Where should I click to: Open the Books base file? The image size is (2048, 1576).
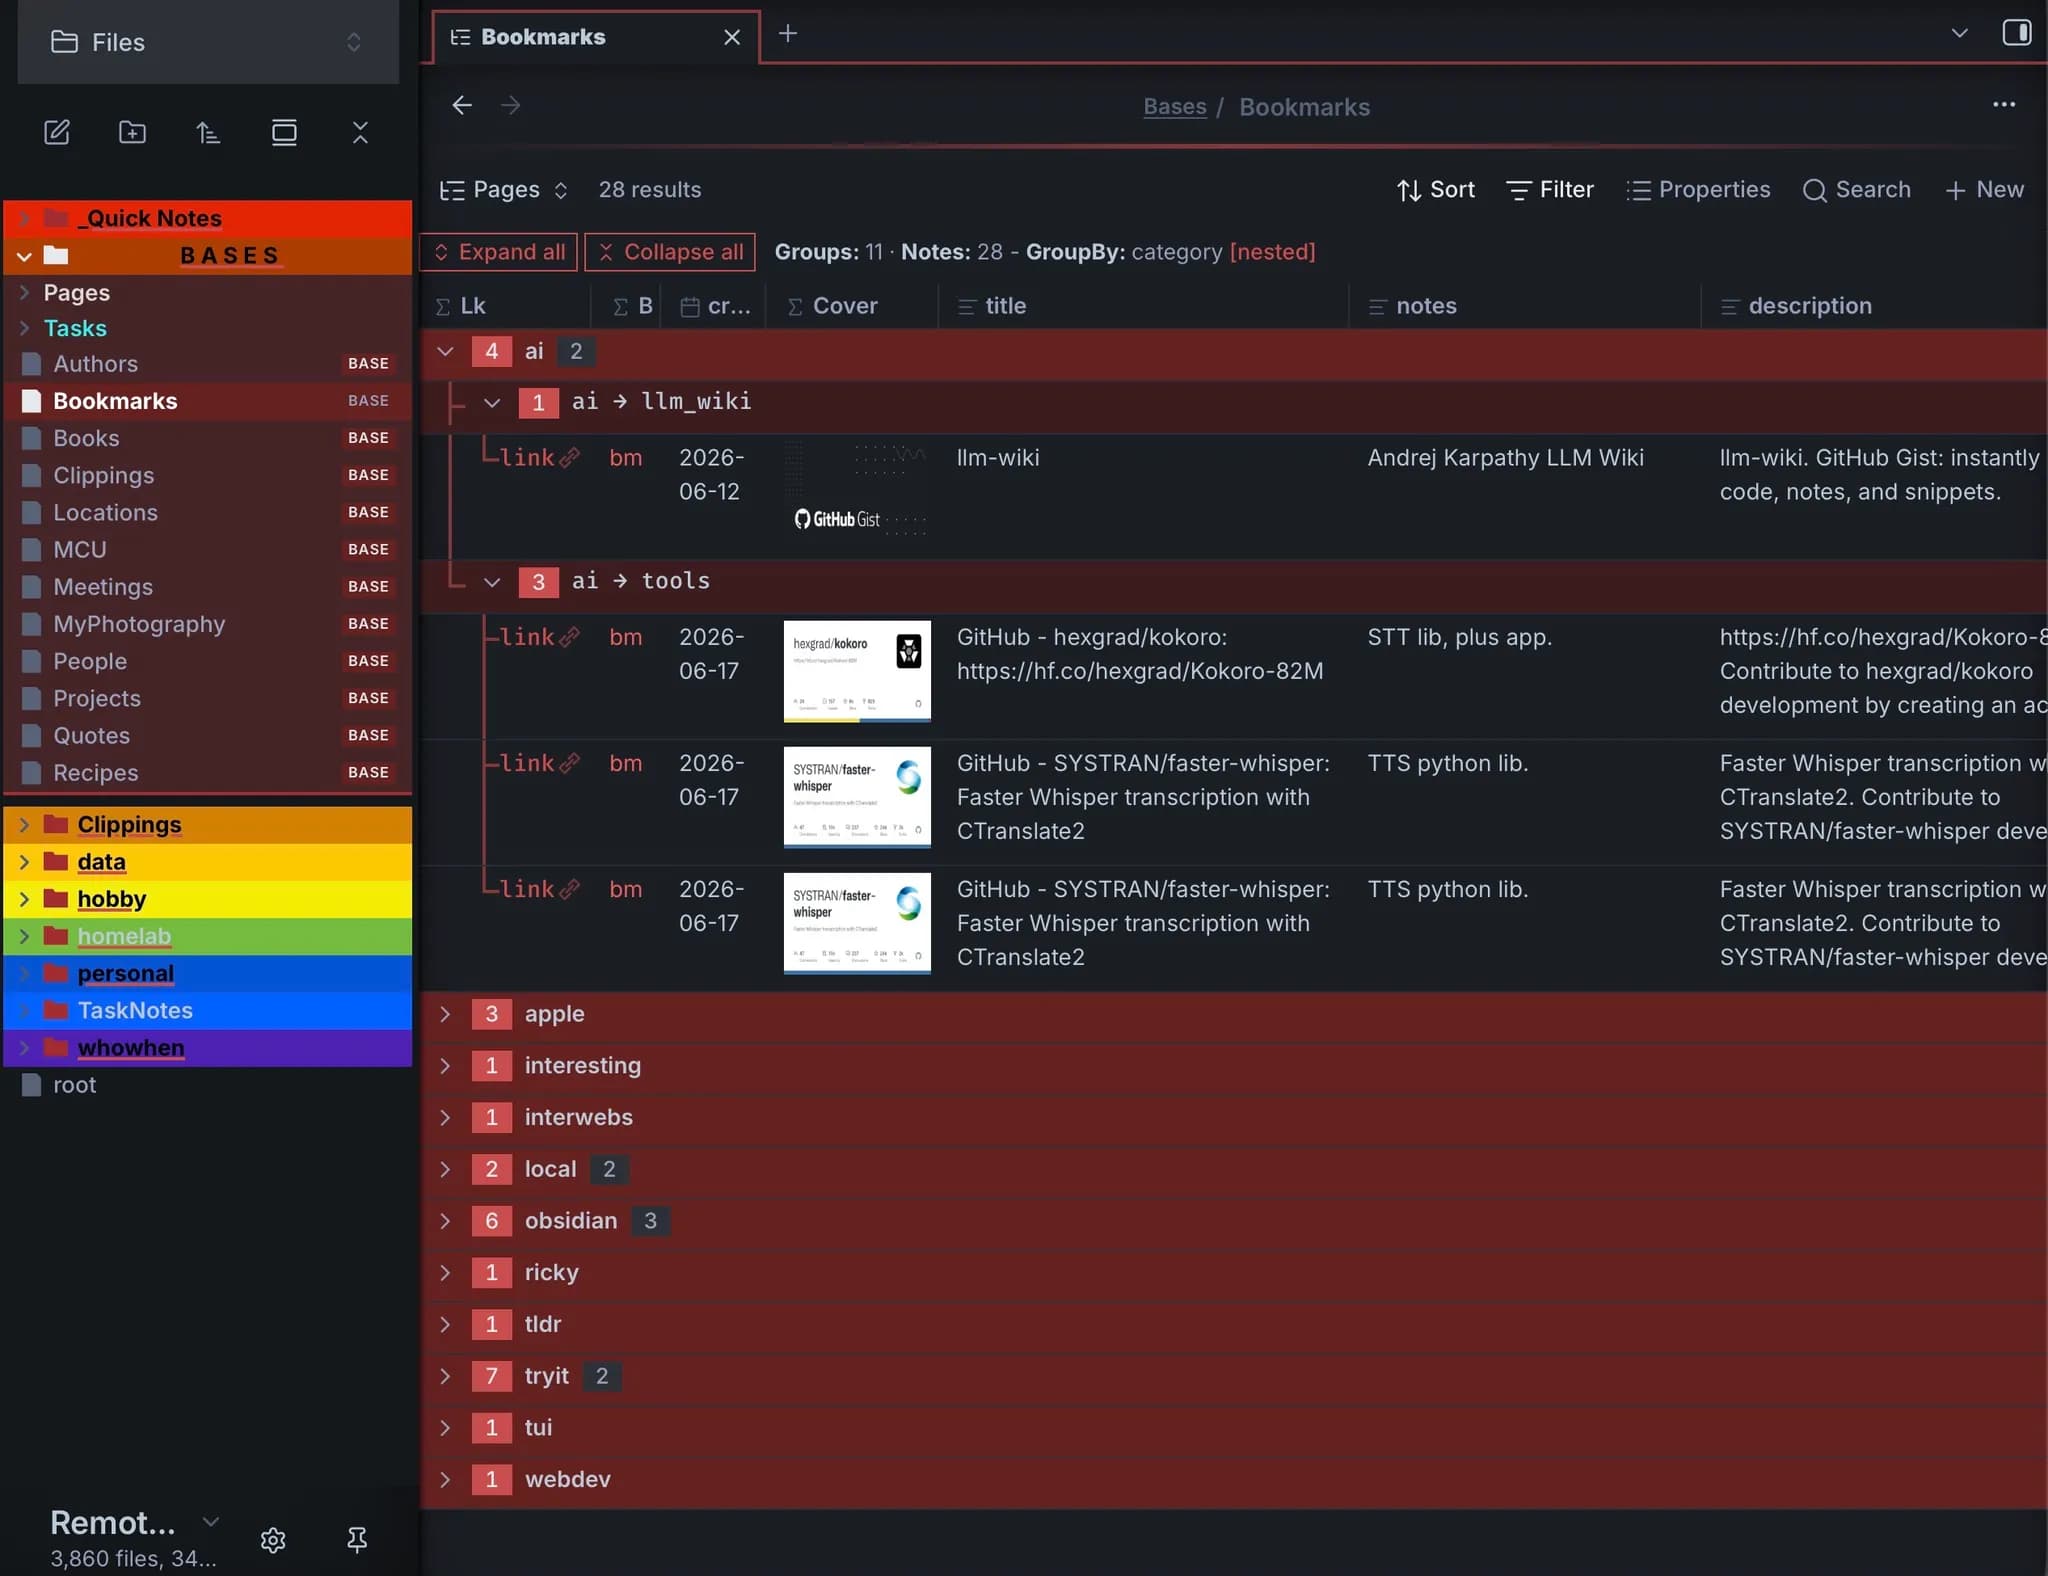[x=208, y=438]
